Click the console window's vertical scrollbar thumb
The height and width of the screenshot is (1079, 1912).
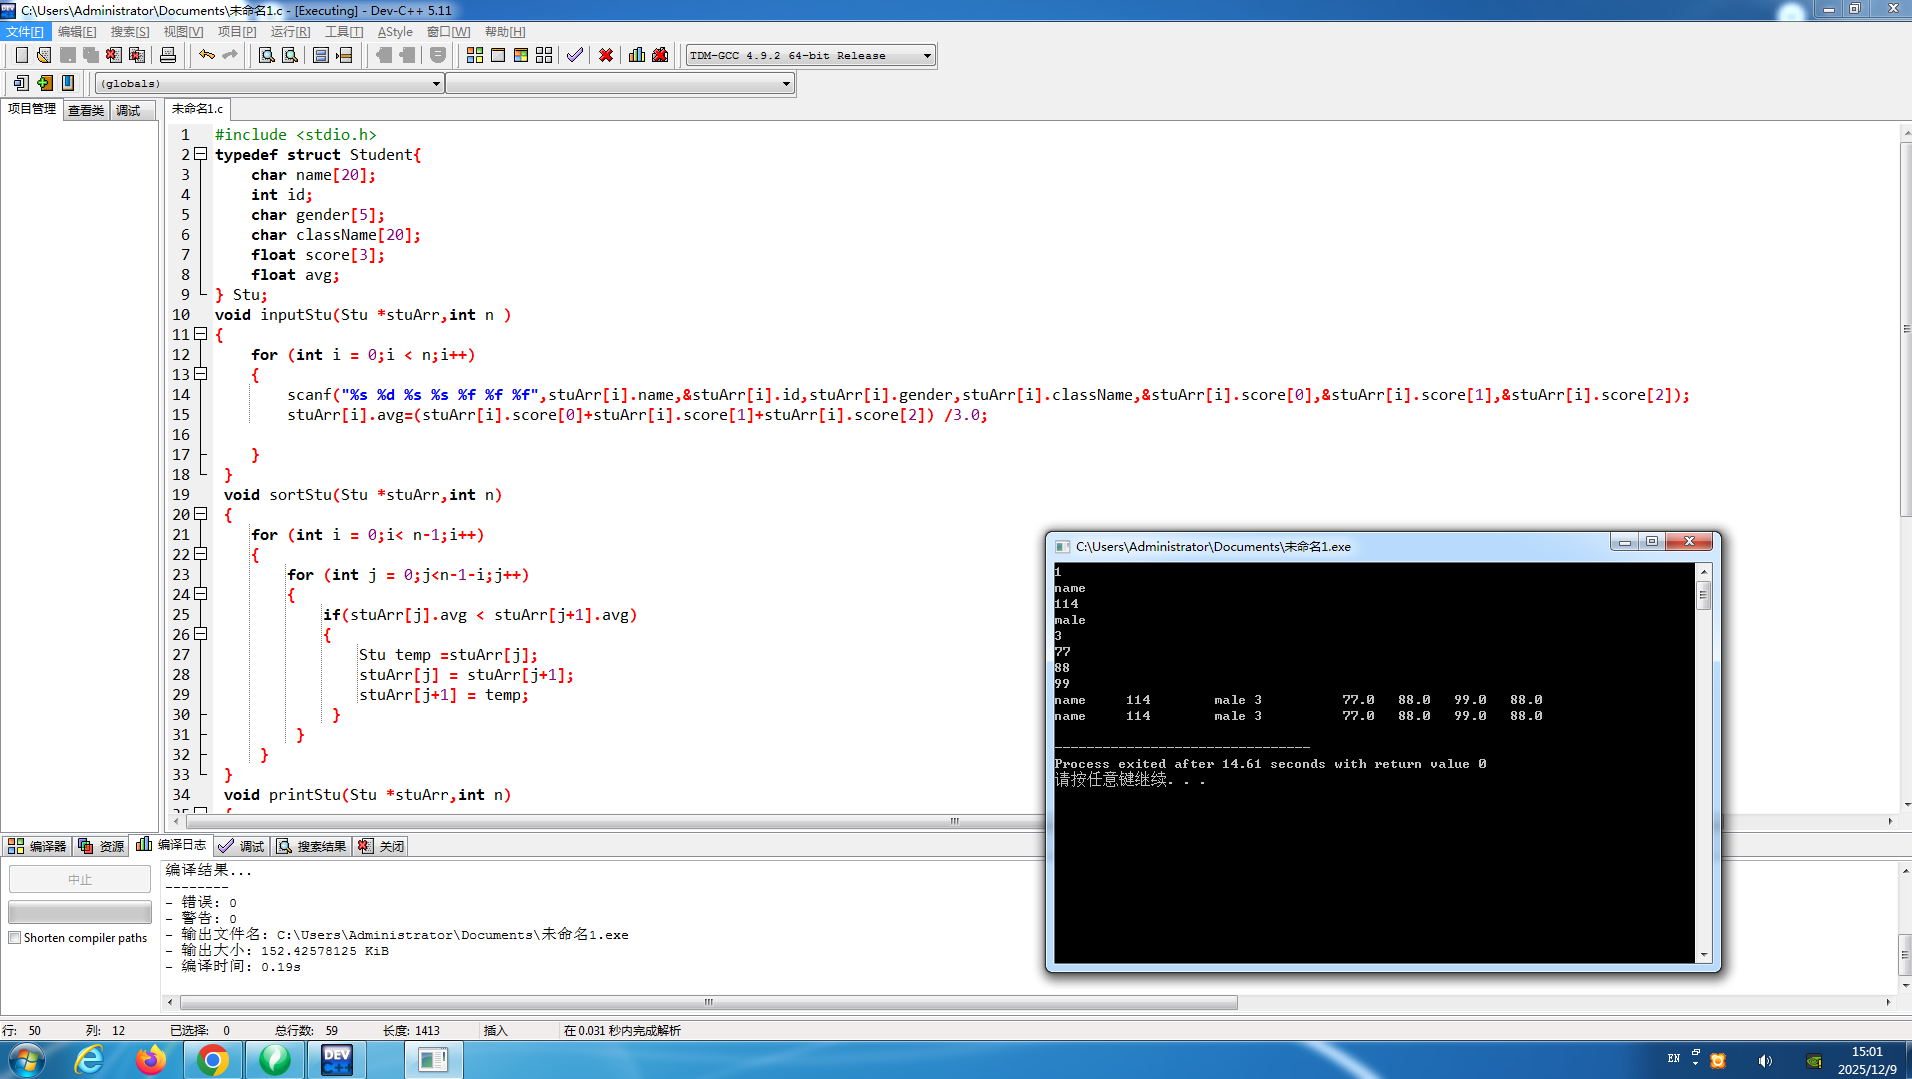1704,596
